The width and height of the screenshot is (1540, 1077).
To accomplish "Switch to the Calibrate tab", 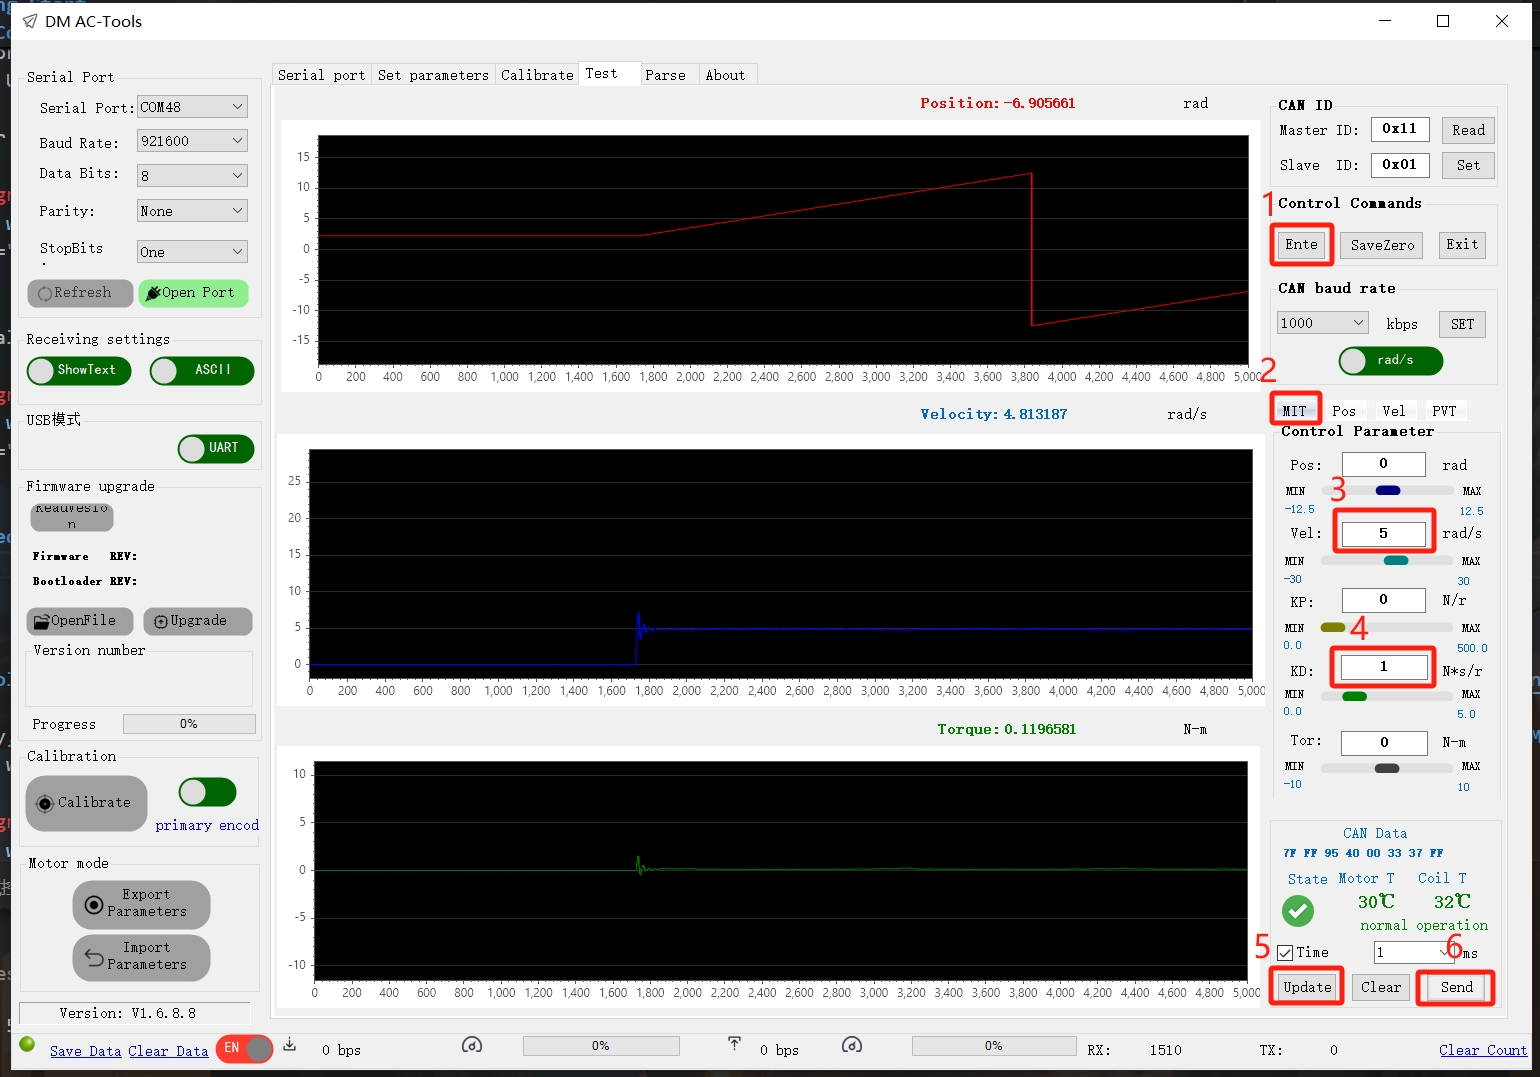I will point(537,75).
